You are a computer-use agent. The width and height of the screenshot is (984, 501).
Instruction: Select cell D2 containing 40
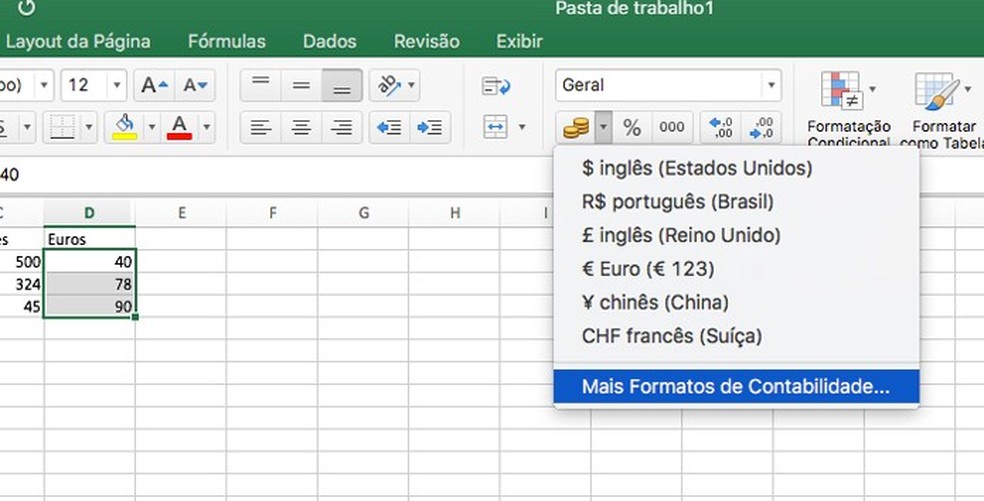[x=90, y=261]
